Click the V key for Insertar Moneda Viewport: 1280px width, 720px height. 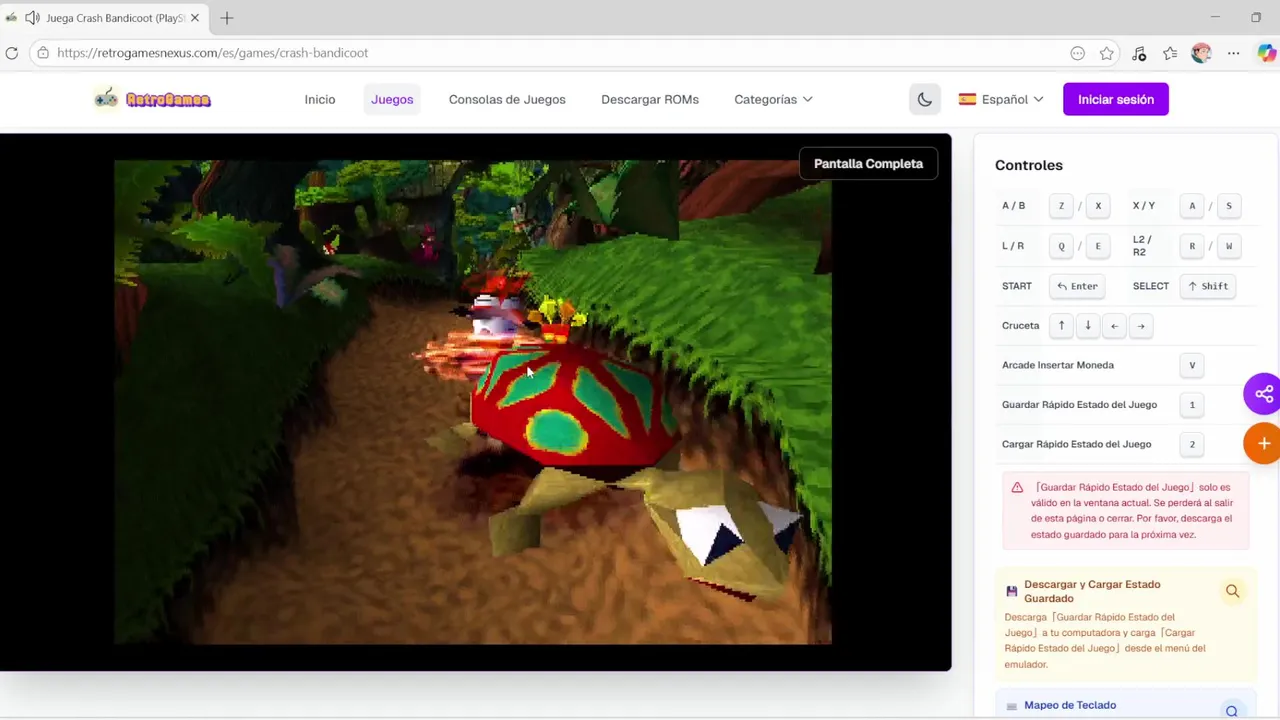tap(1192, 365)
